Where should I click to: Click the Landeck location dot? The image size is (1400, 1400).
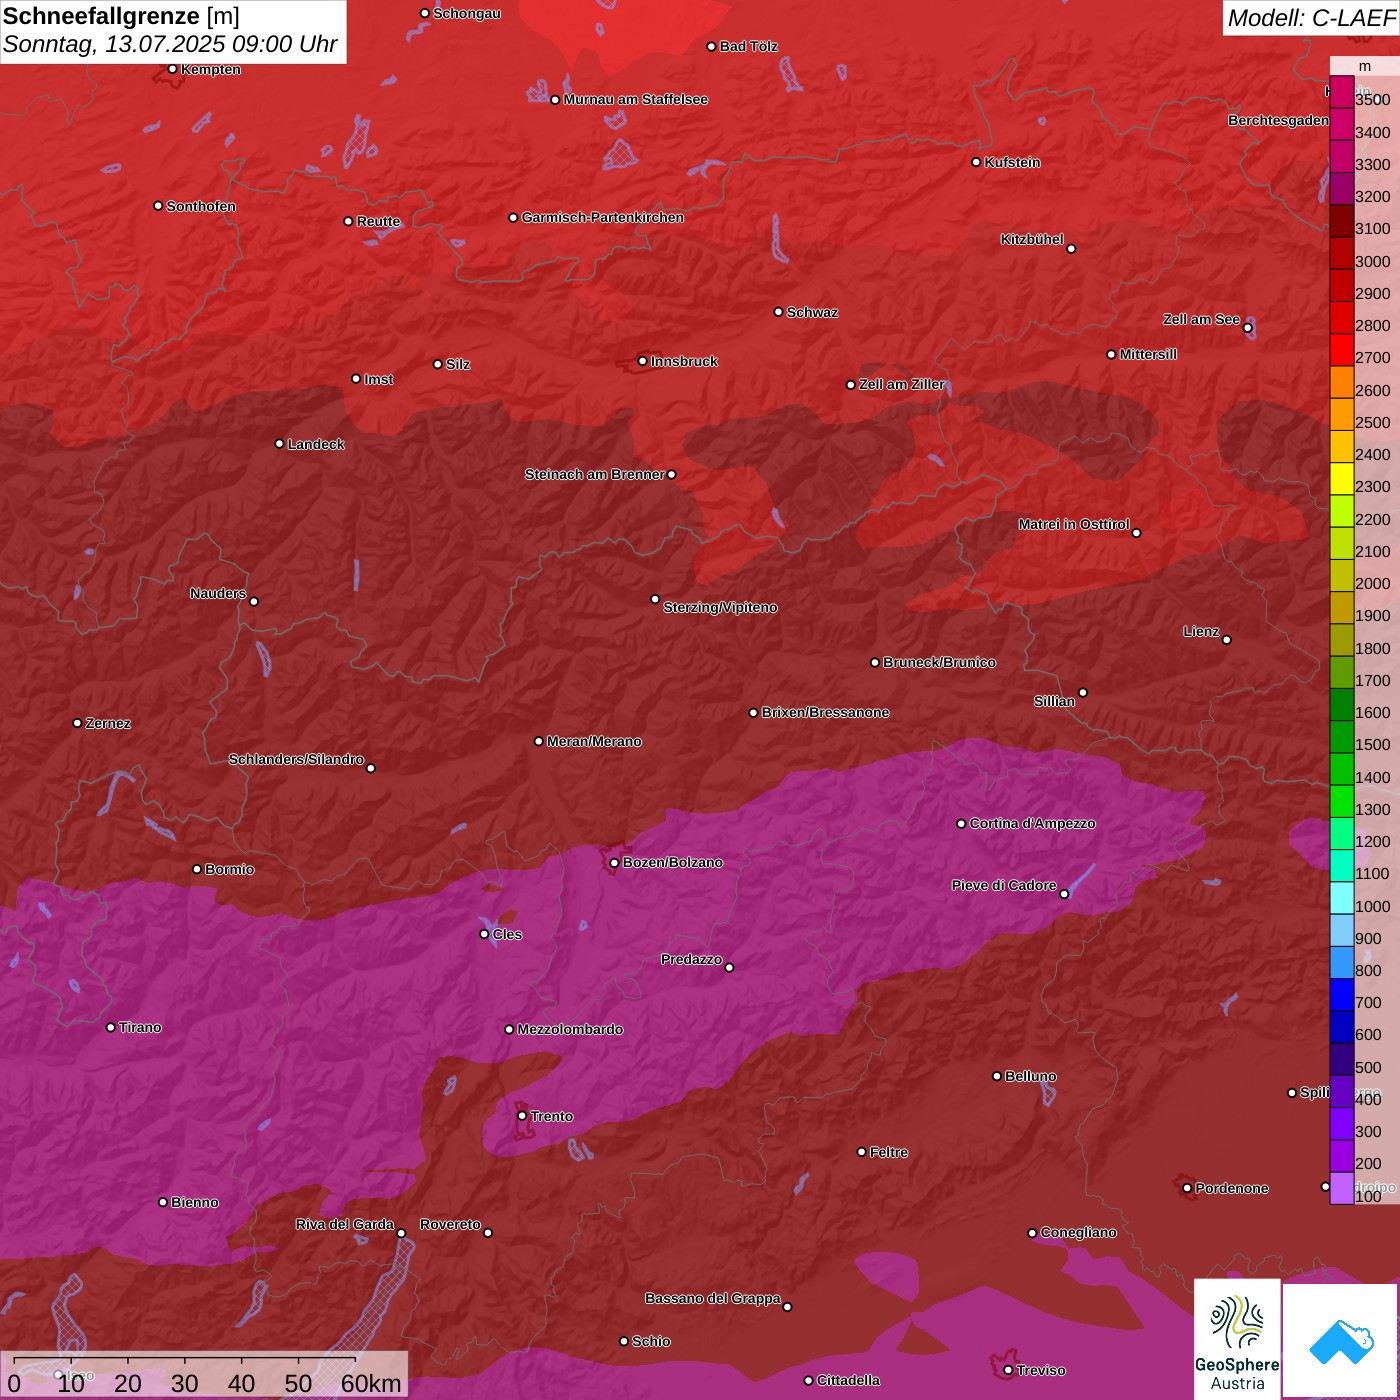pos(279,444)
